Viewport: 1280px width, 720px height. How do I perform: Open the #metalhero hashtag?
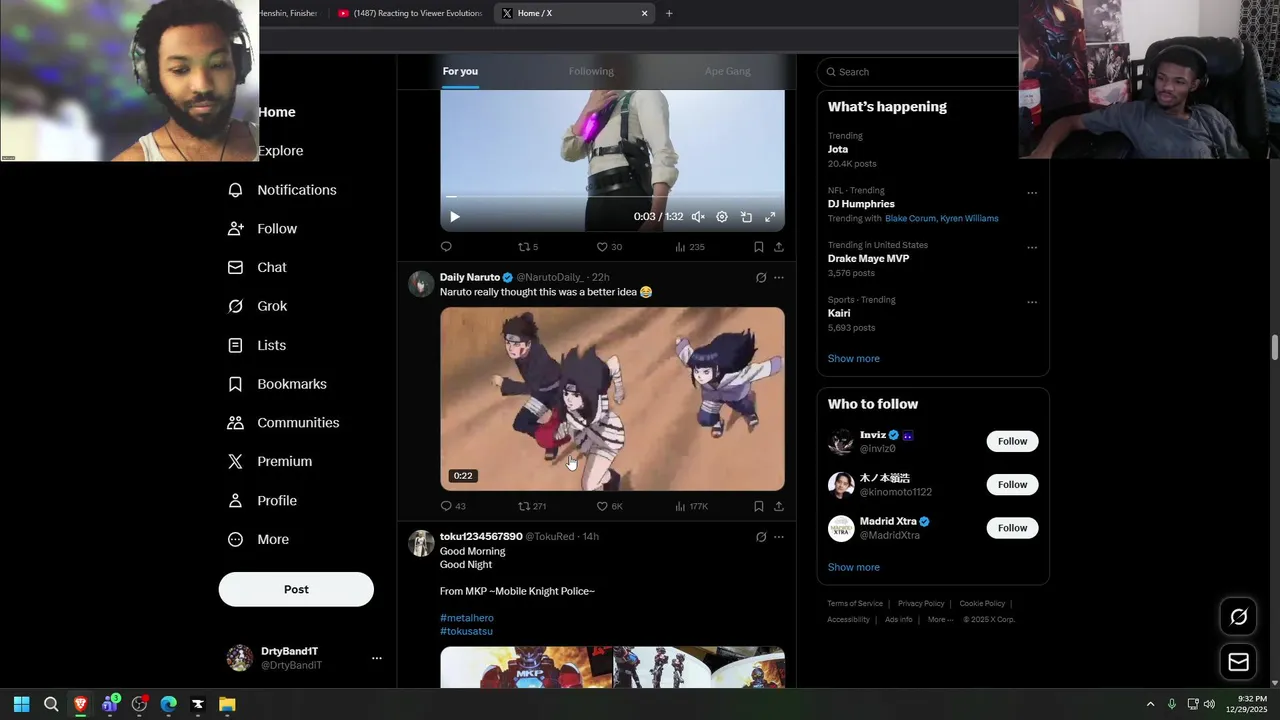click(467, 618)
